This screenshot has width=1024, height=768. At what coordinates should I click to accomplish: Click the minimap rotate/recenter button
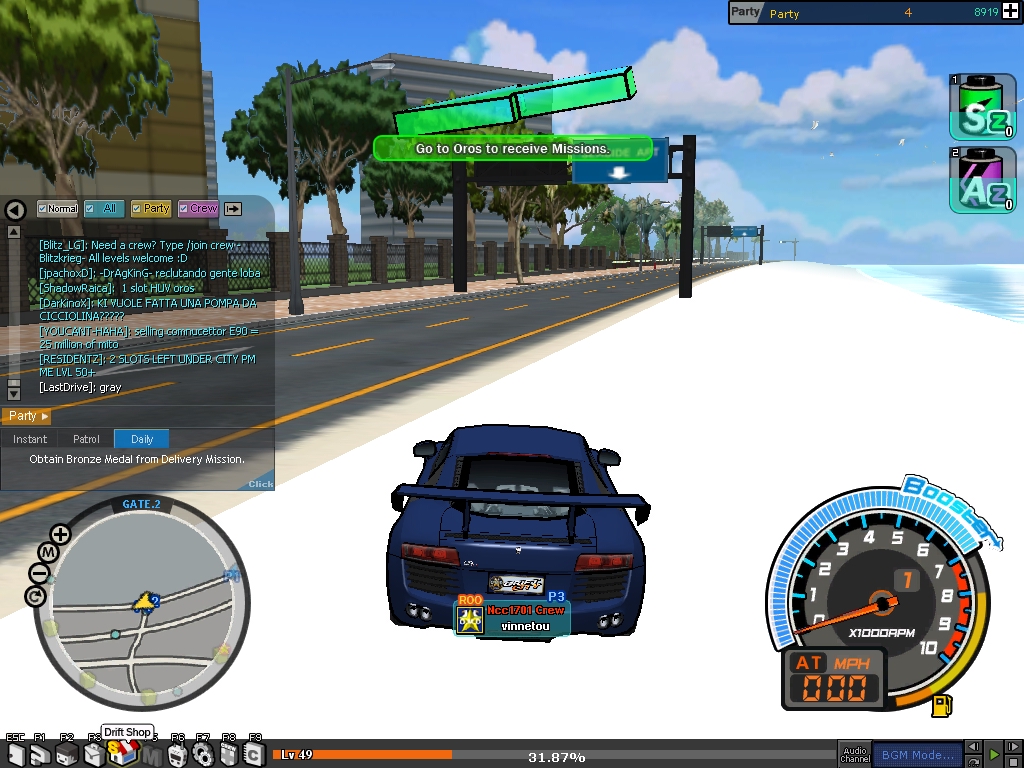35,596
